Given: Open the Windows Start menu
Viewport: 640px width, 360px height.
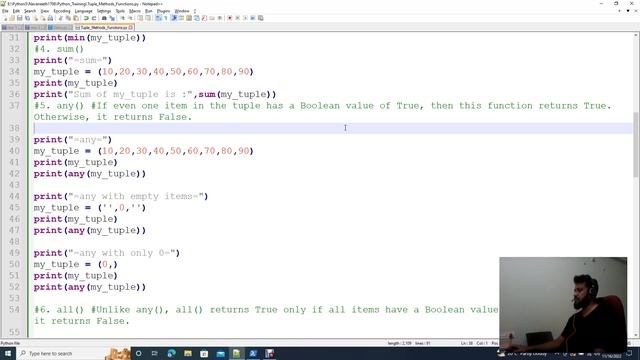Looking at the screenshot, I should (x=8, y=353).
